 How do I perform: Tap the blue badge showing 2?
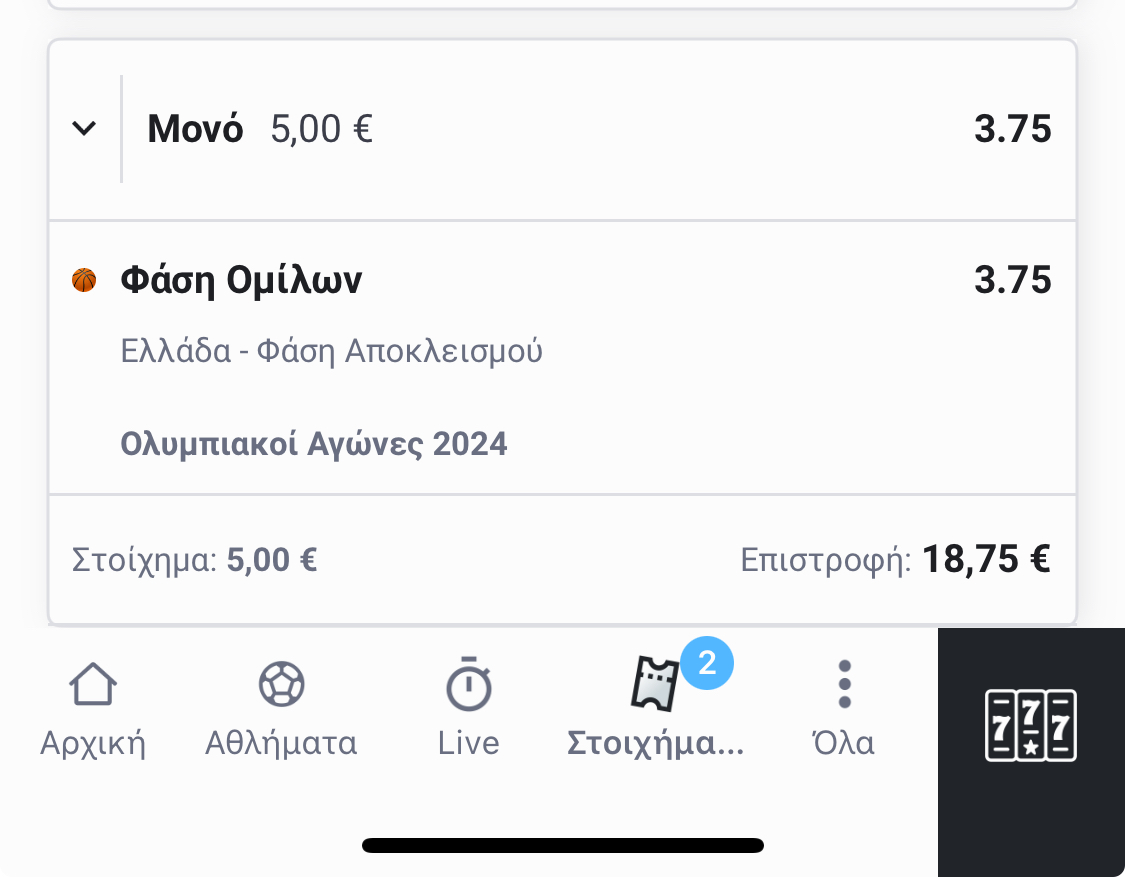[707, 662]
